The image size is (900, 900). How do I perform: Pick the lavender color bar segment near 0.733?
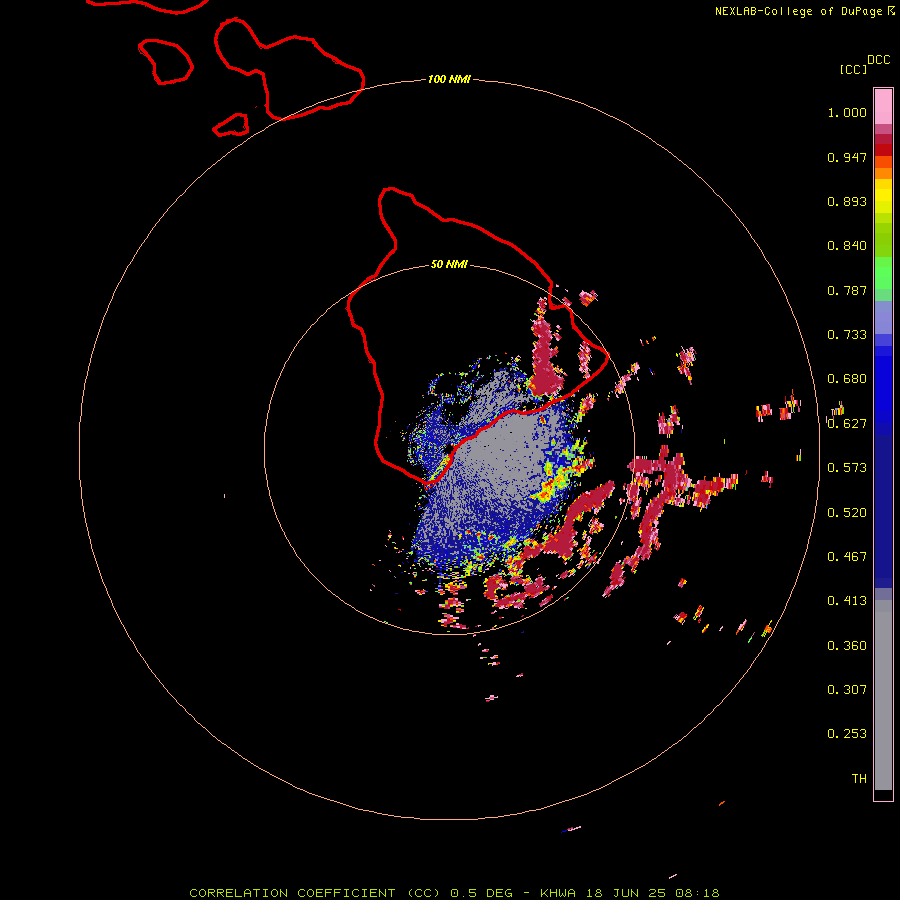pyautogui.click(x=883, y=318)
